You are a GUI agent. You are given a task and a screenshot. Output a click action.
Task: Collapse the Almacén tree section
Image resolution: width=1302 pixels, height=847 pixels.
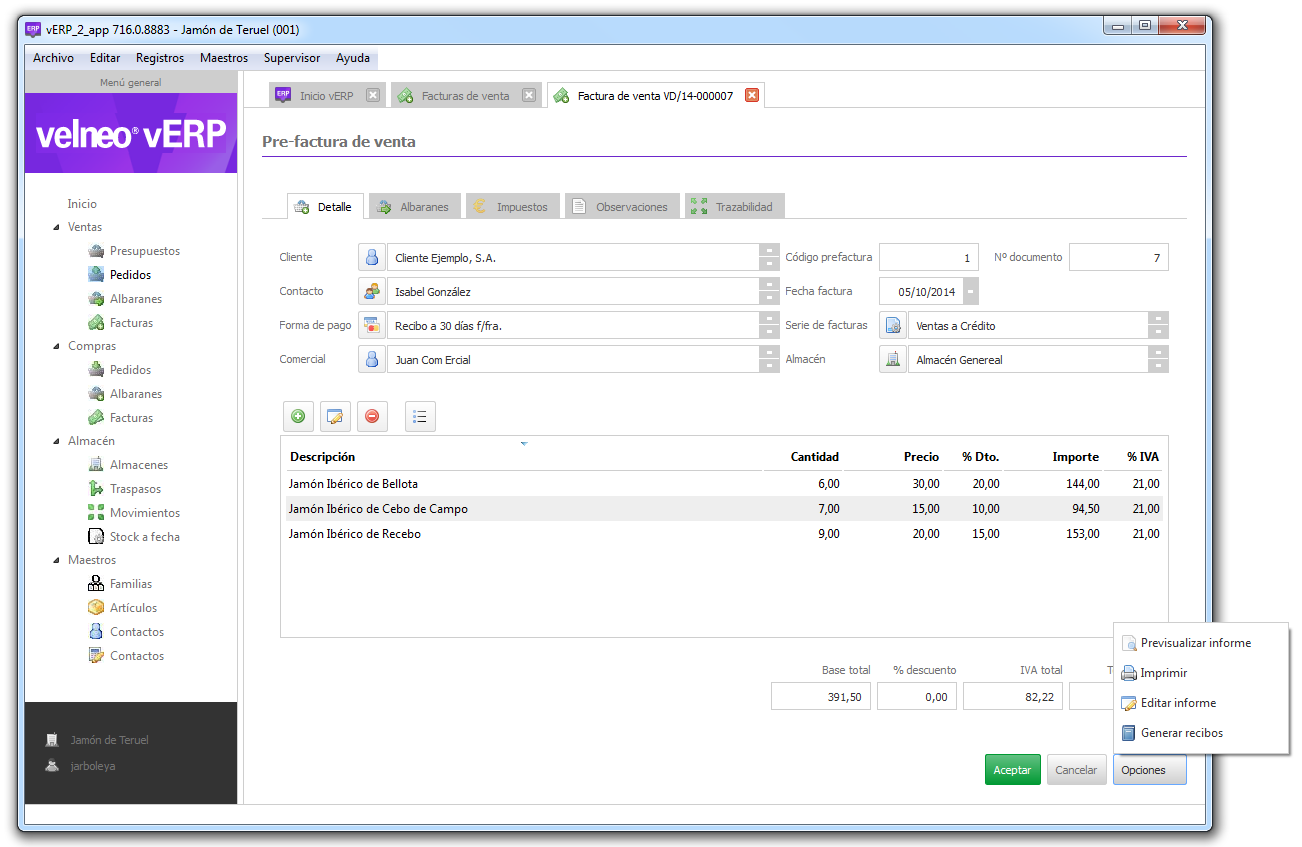[x=56, y=441]
